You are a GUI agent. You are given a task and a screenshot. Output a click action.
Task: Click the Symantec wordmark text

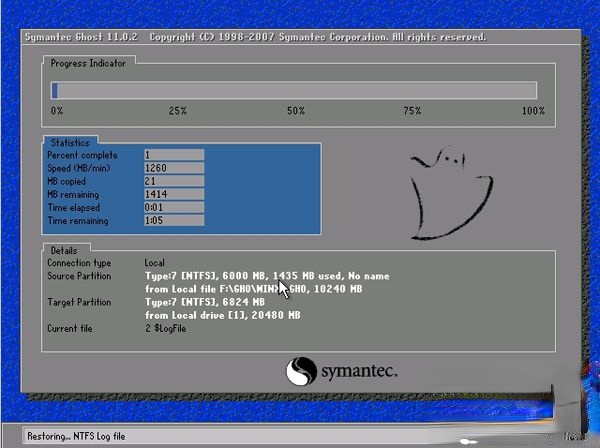pos(359,372)
